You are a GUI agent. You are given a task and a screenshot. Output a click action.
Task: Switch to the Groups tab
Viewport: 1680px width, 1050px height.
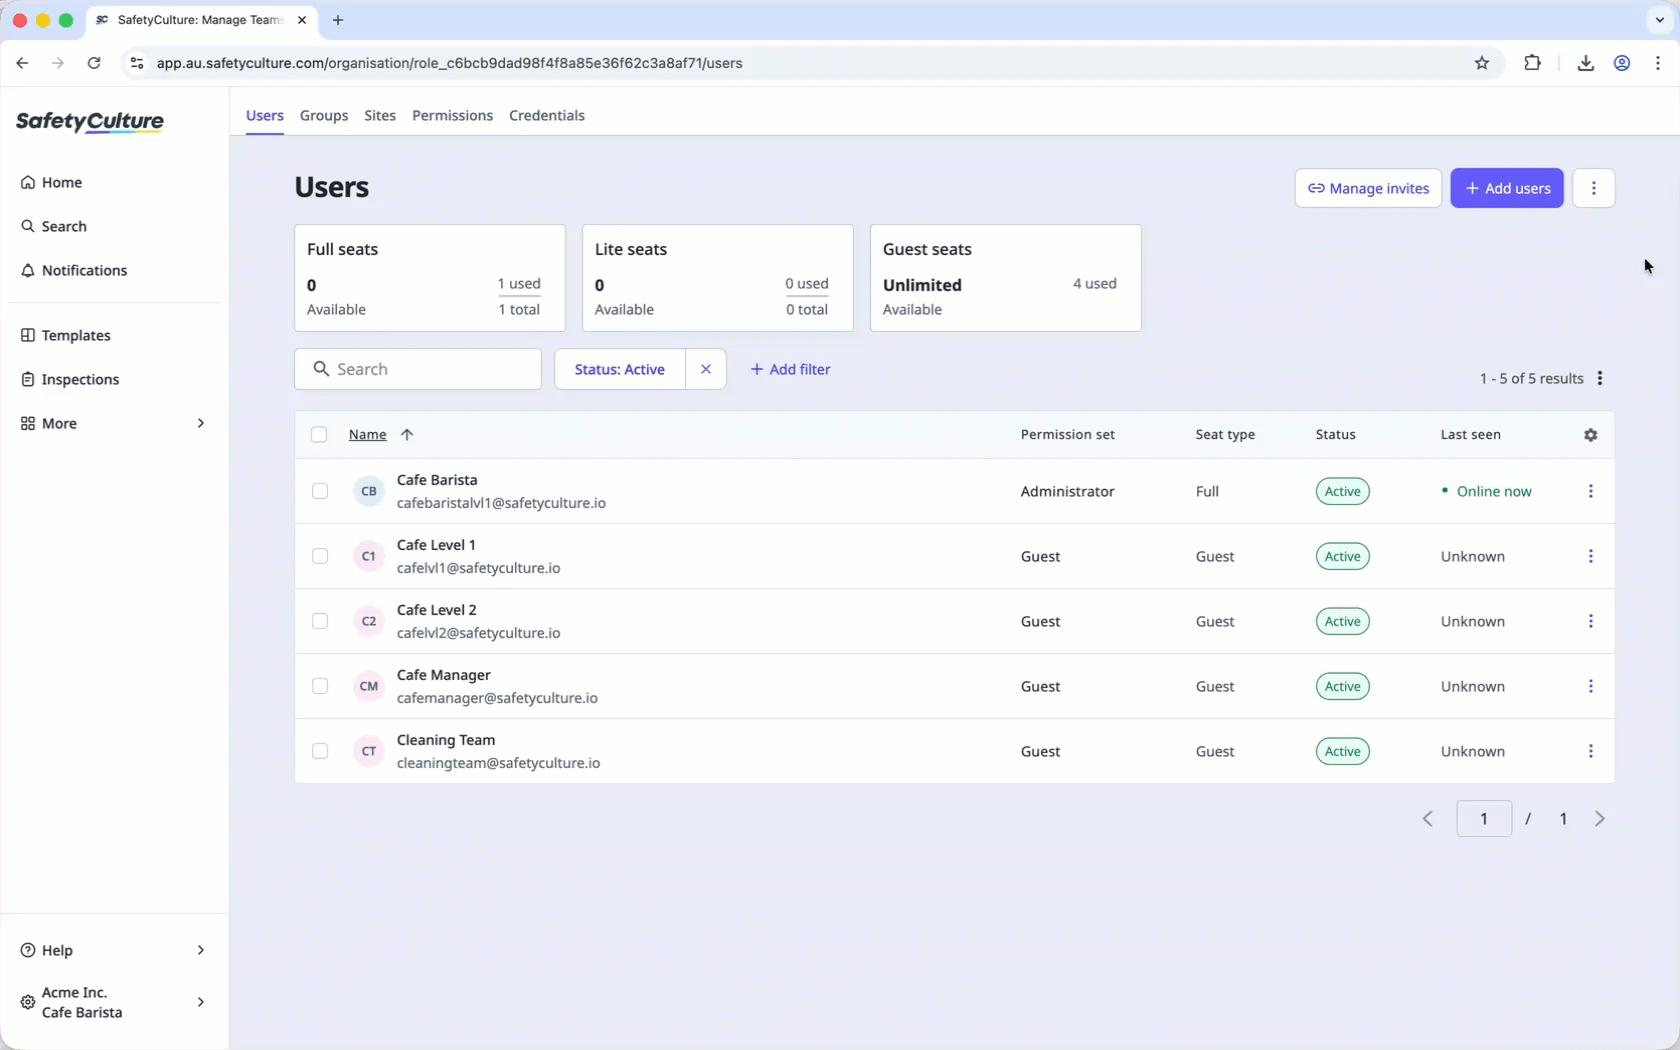point(324,115)
